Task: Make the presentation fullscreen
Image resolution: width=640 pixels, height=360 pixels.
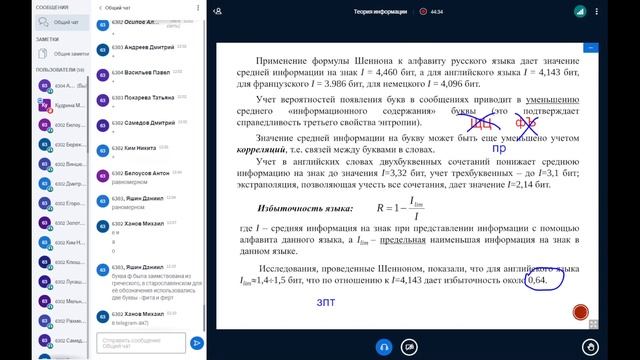Action: pyautogui.click(x=593, y=324)
